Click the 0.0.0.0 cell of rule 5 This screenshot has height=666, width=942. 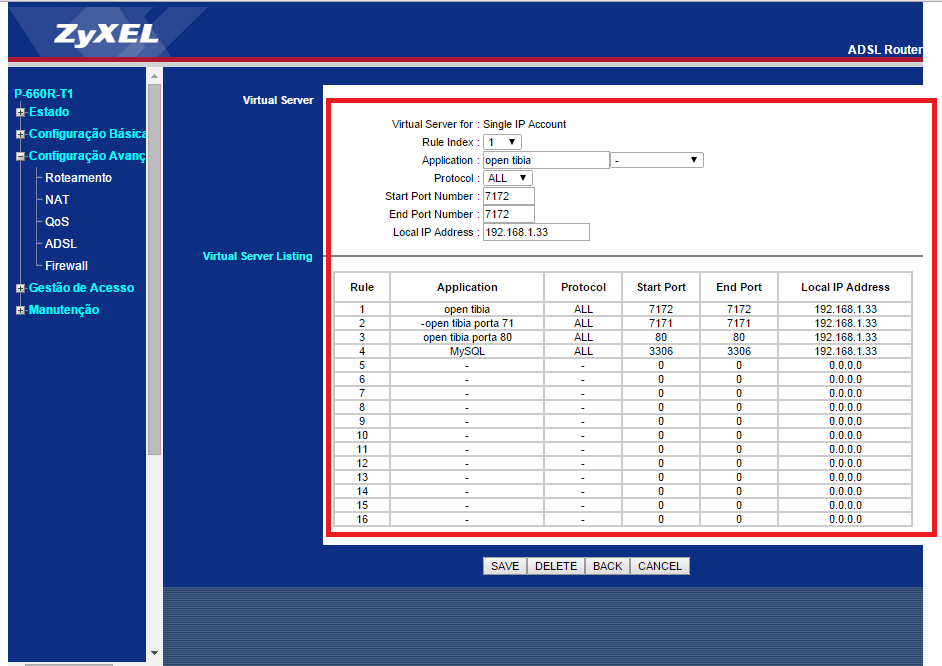coord(845,365)
